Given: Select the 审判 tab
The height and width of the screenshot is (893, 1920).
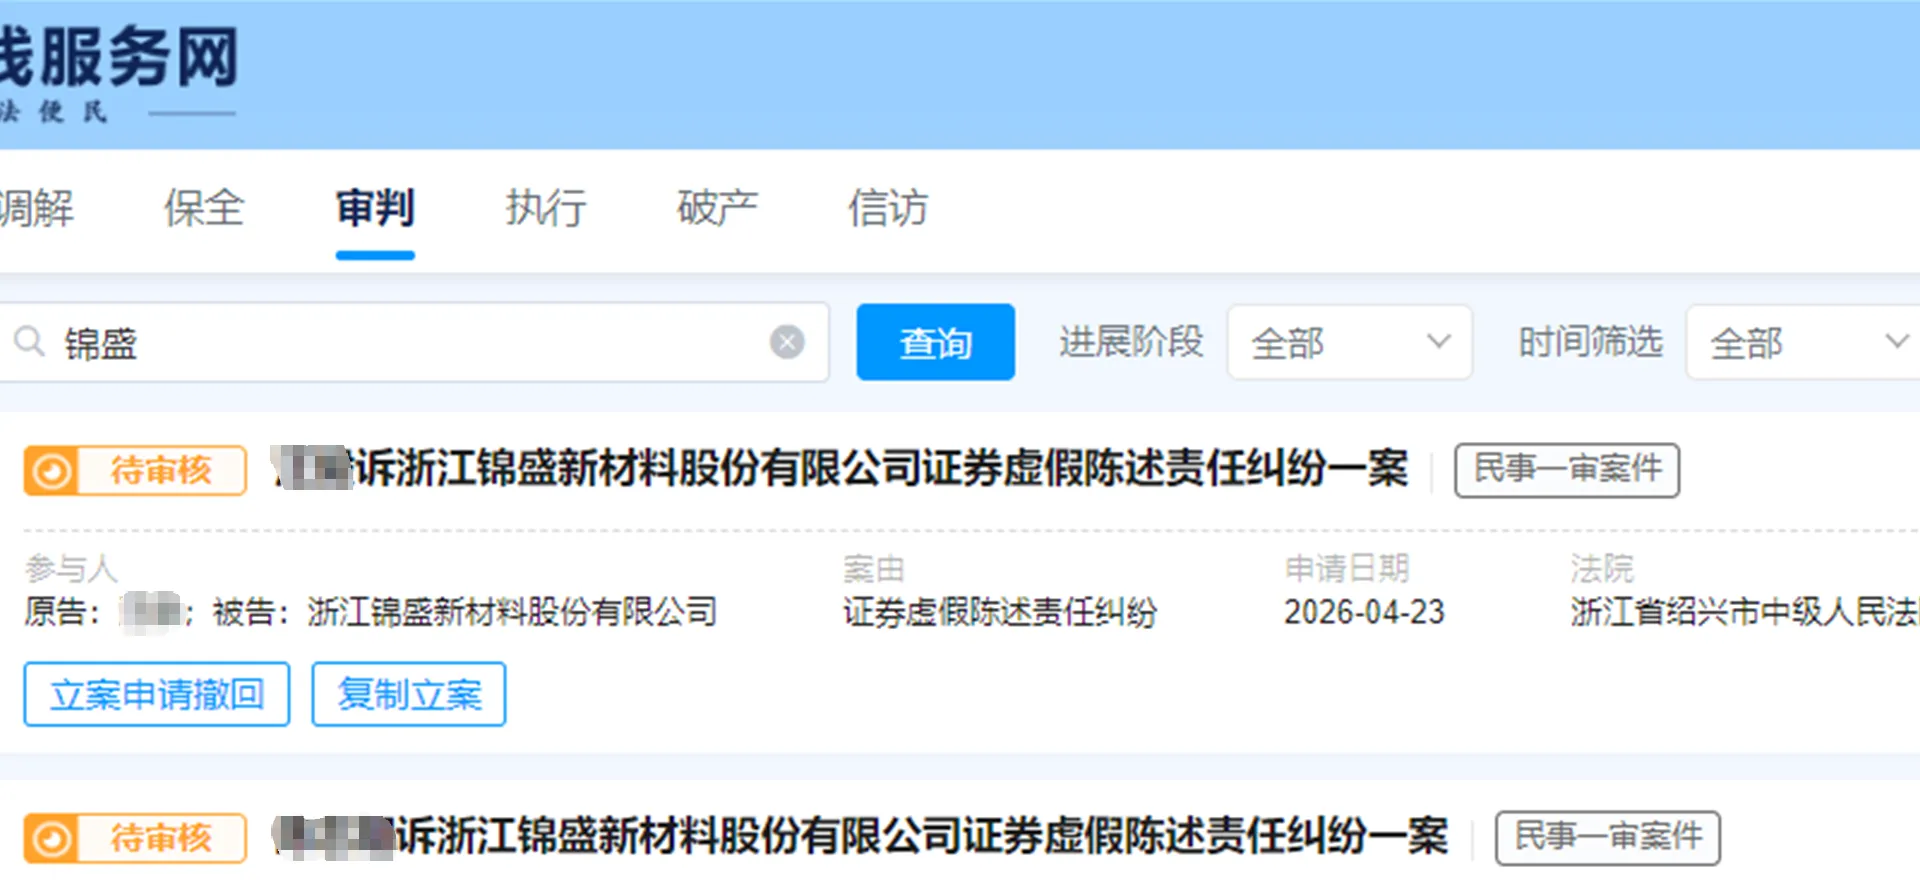Looking at the screenshot, I should click(x=375, y=208).
